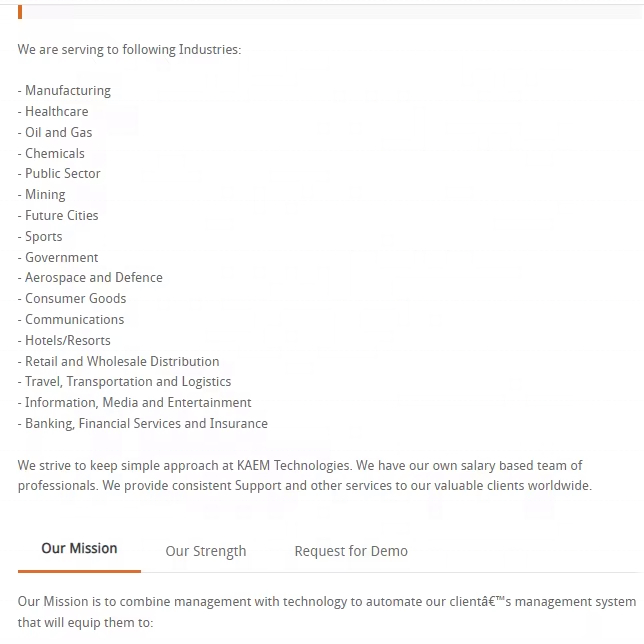Click Banking, Financial Services and Insurance
This screenshot has height=644, width=644.
(x=146, y=424)
